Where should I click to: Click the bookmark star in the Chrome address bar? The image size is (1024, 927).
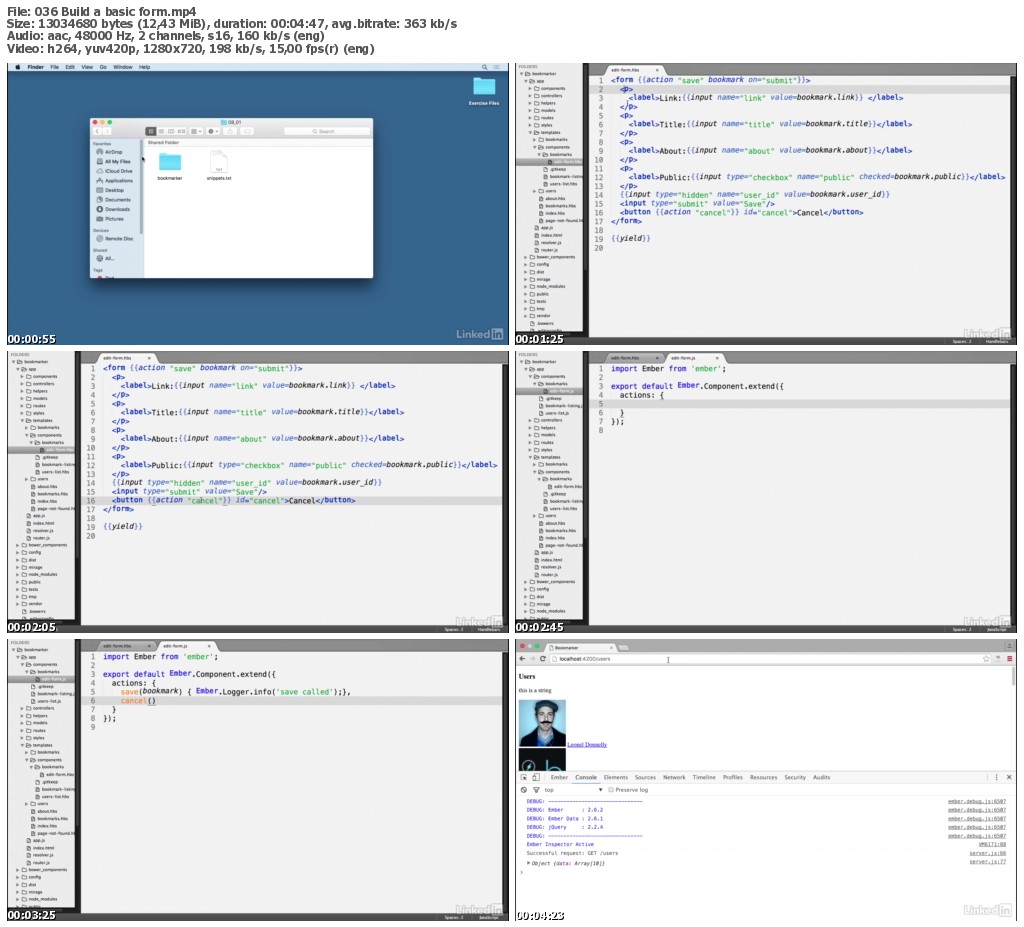tap(985, 659)
